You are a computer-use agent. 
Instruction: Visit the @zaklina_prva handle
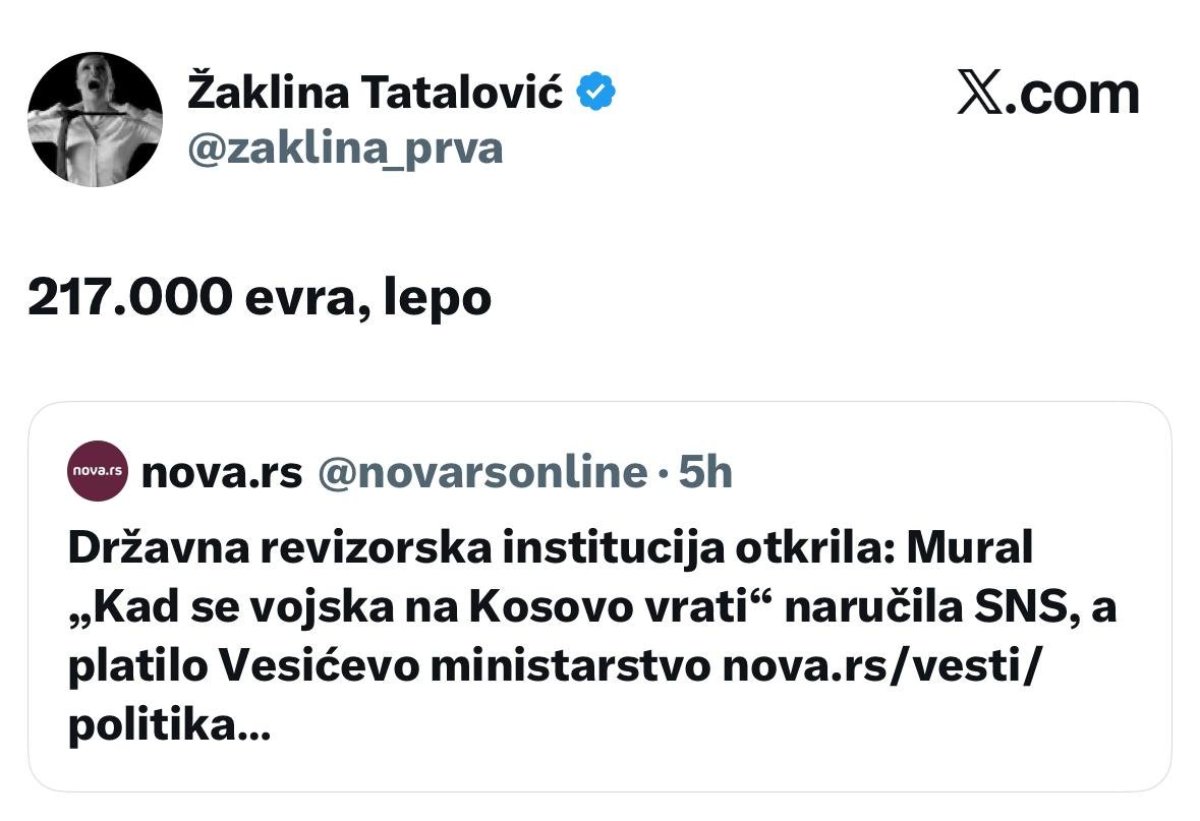point(345,149)
